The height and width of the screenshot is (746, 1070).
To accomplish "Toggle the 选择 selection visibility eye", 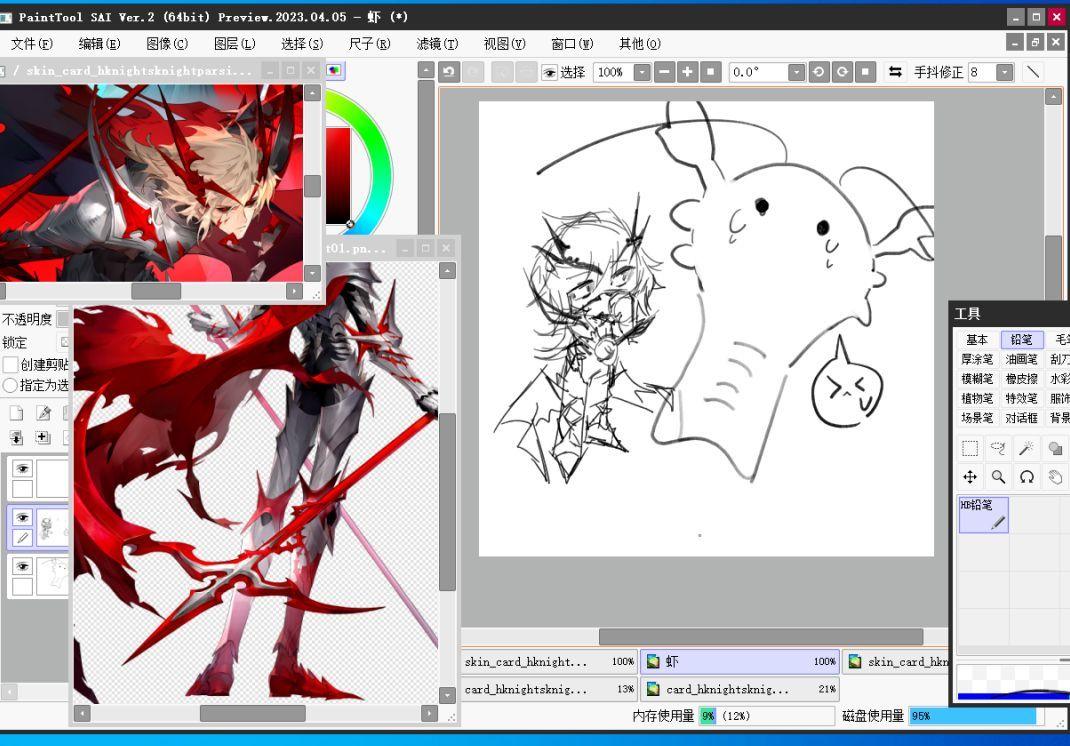I will click(549, 72).
